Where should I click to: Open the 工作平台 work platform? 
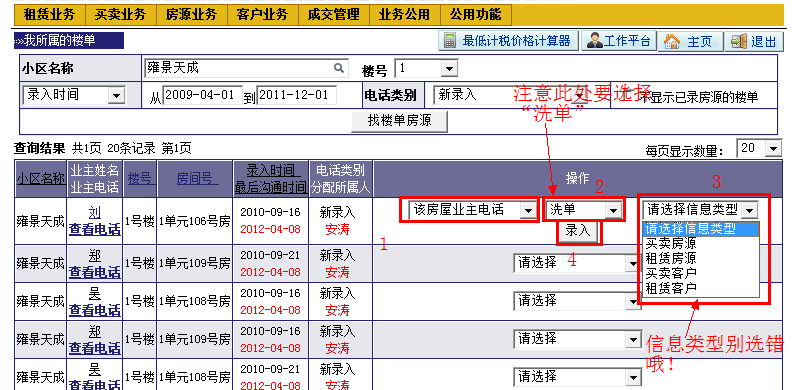pos(619,41)
